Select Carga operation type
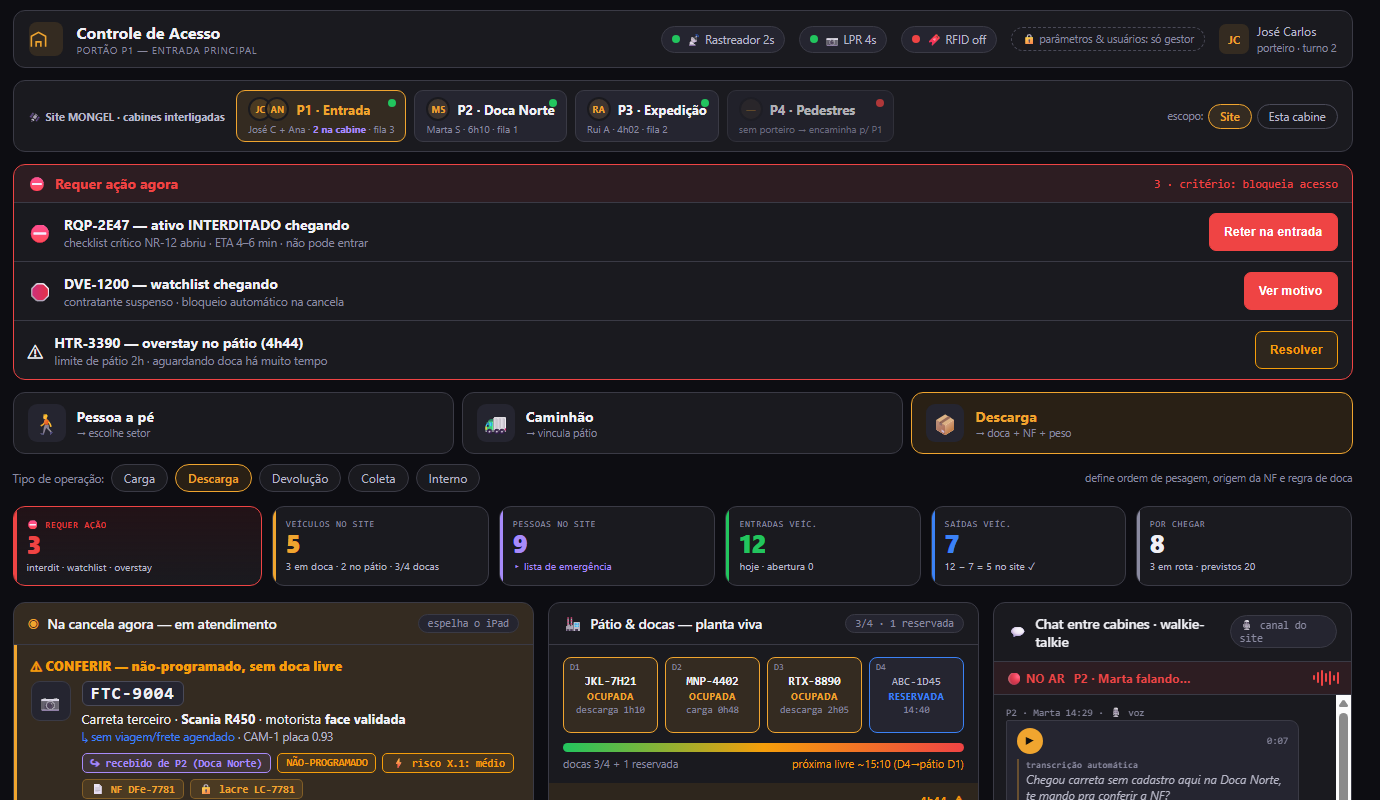This screenshot has height=800, width=1380. pyautogui.click(x=139, y=479)
